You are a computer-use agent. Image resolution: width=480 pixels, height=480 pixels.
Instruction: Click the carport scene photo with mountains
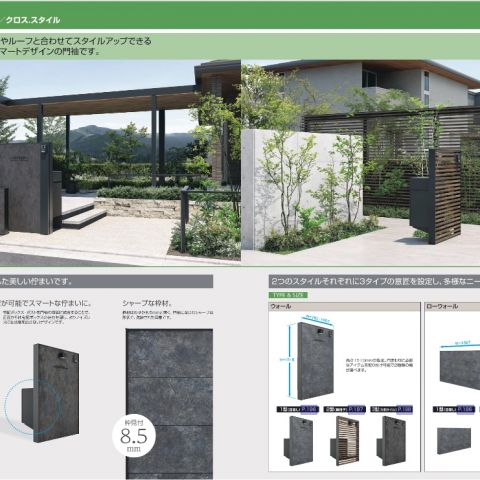pyautogui.click(x=120, y=163)
